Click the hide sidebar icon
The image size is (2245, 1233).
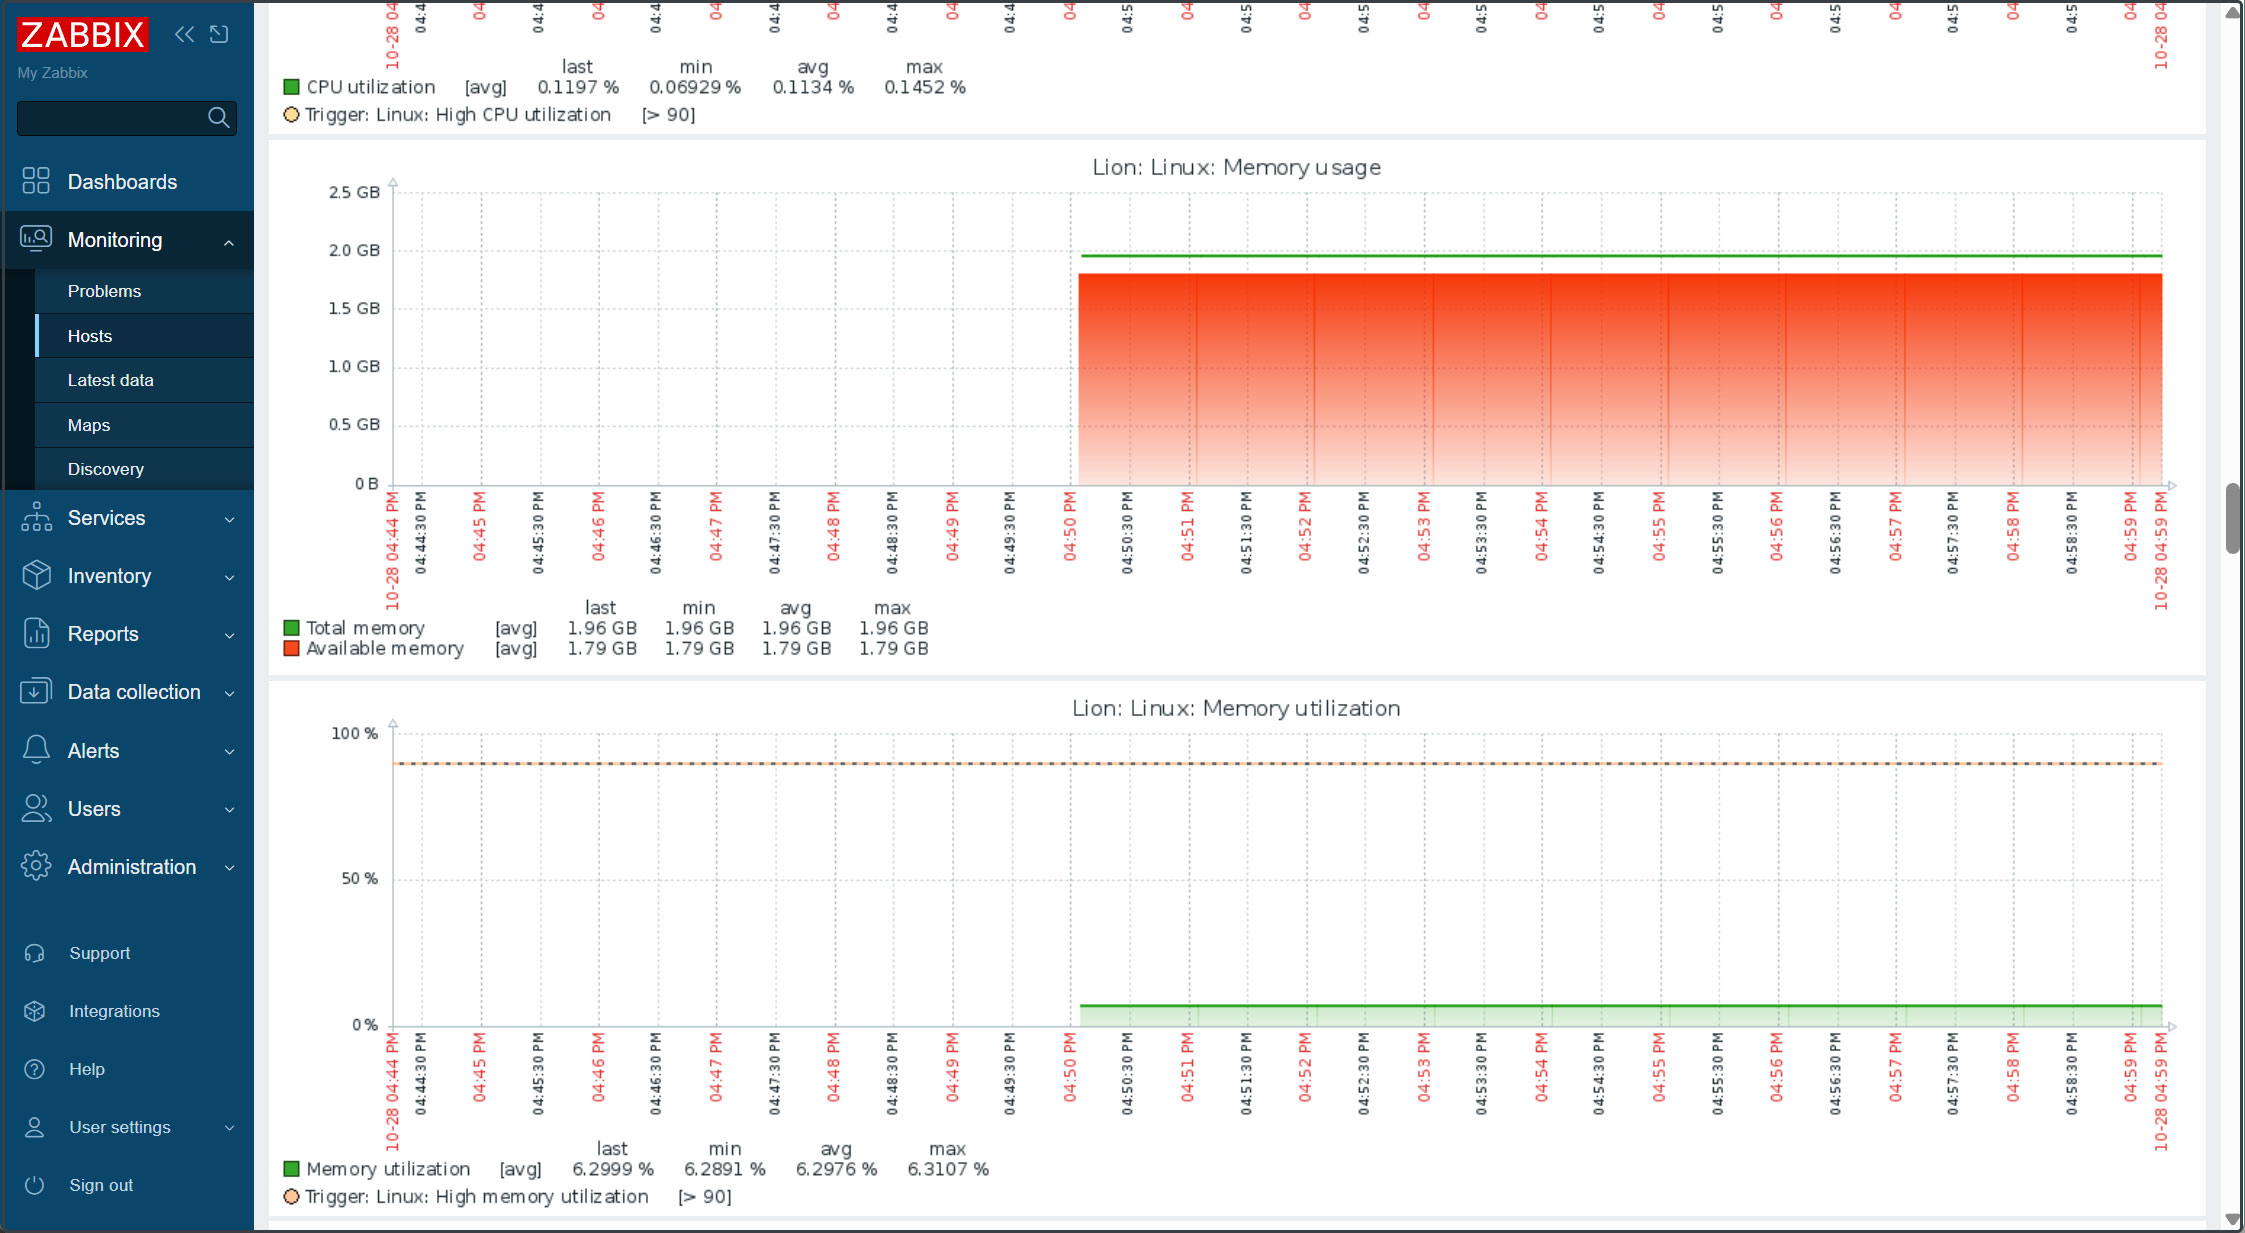(x=219, y=35)
